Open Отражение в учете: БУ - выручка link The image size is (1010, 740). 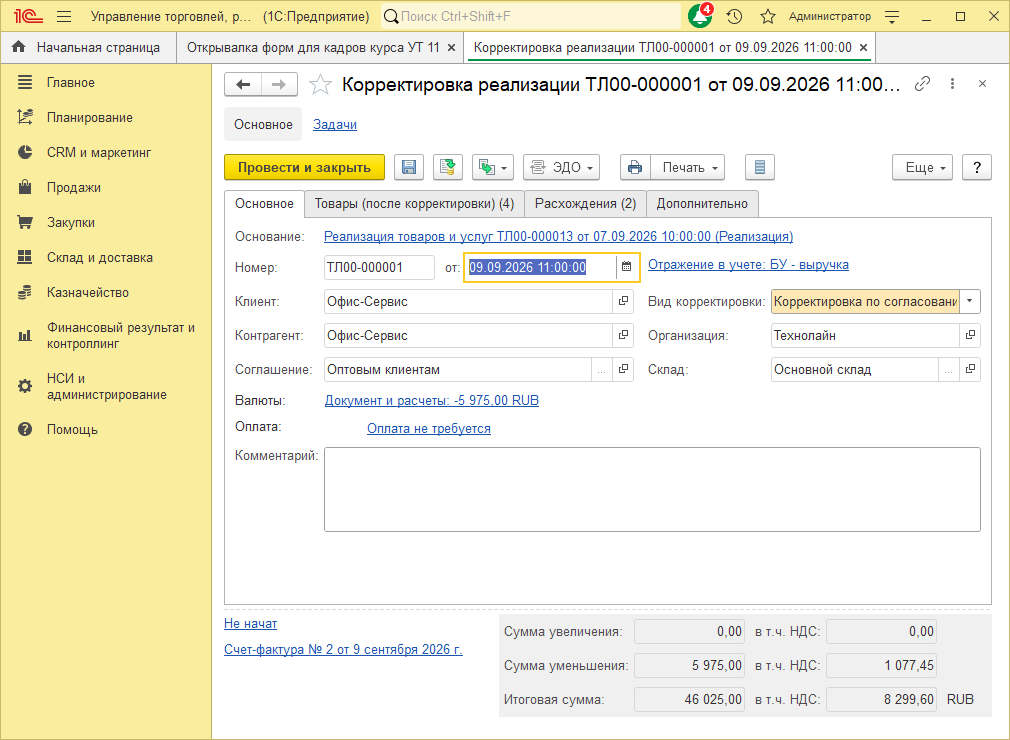748,264
